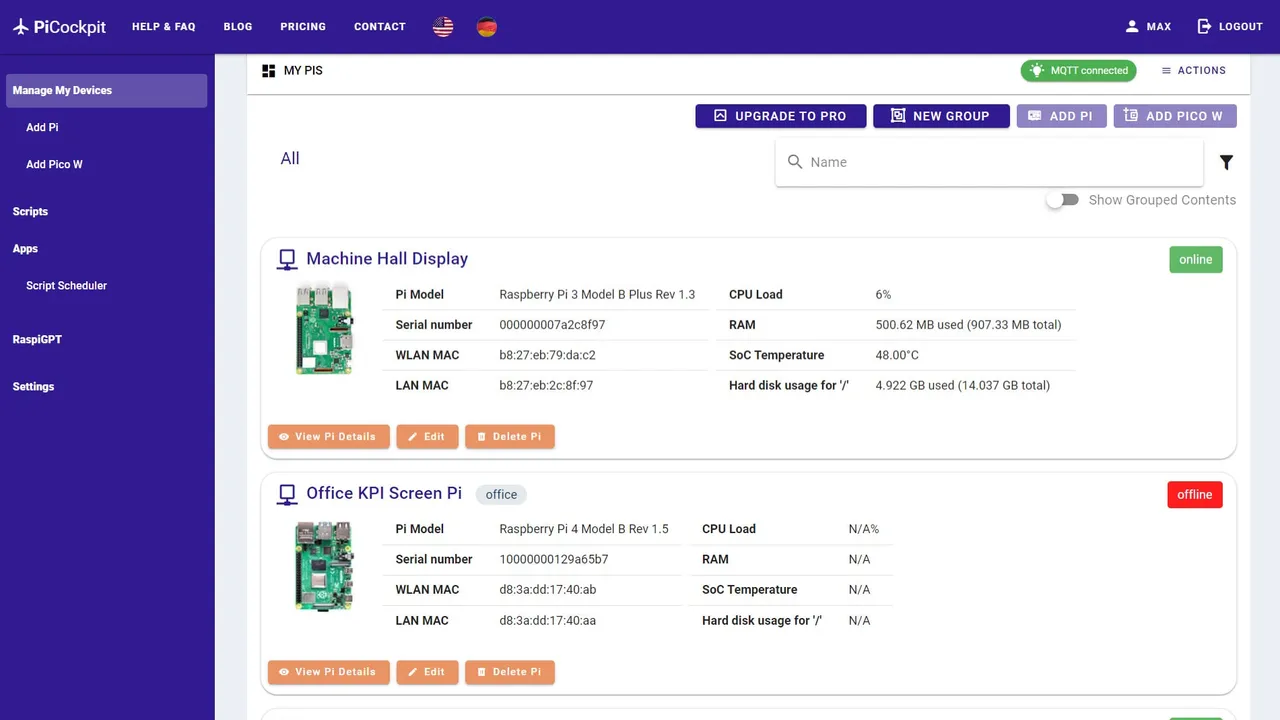Image resolution: width=1280 pixels, height=720 pixels.
Task: Click the MAX account link
Action: click(1148, 27)
